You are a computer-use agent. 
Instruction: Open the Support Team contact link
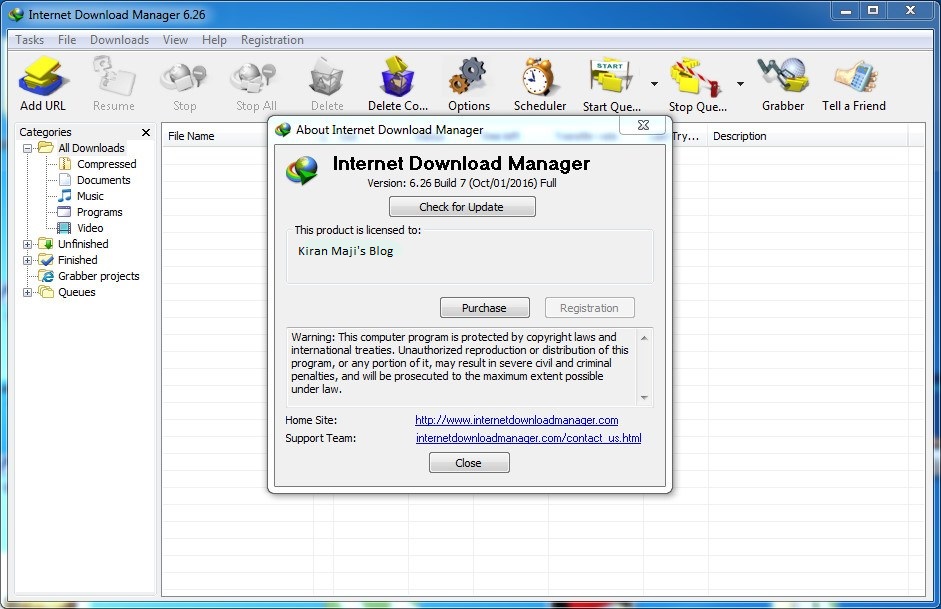point(529,438)
